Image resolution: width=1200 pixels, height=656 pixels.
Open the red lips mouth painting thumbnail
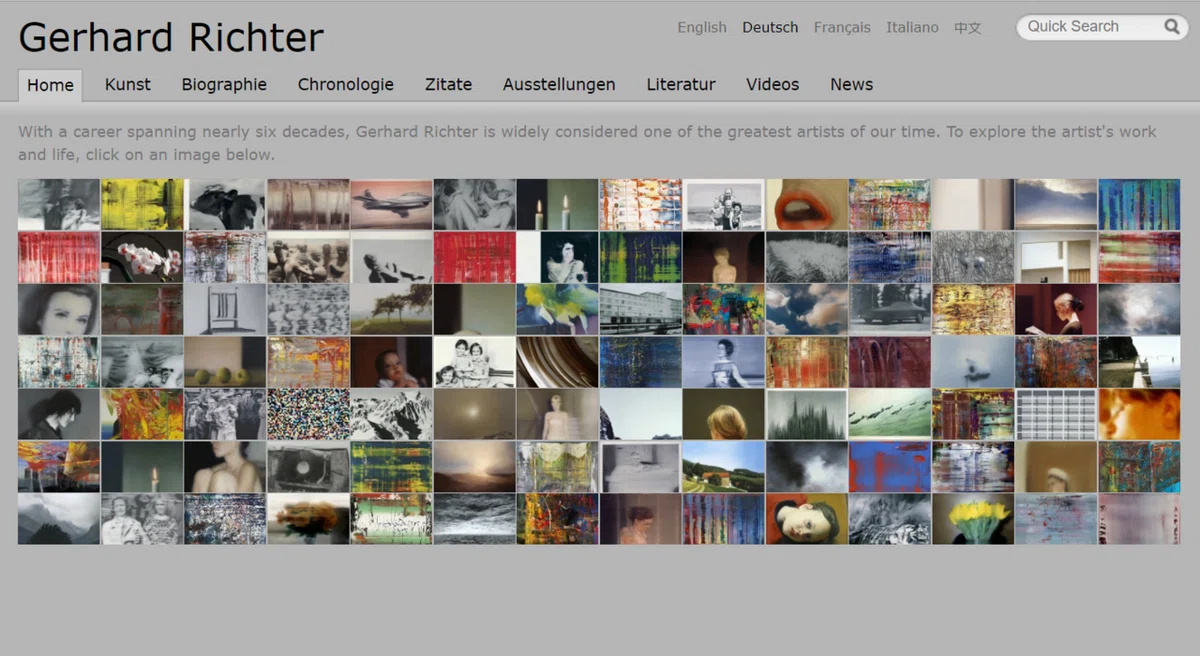tap(807, 205)
